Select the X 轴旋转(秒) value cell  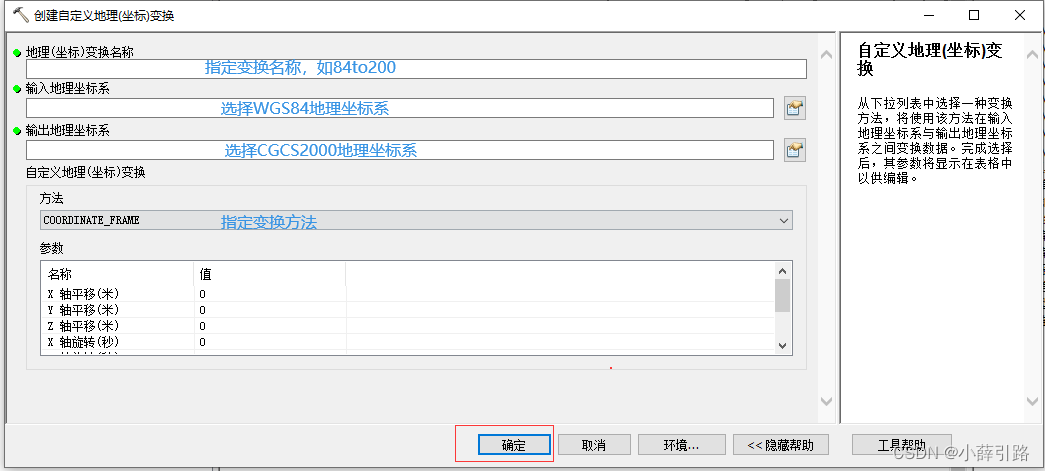pyautogui.click(x=270, y=342)
